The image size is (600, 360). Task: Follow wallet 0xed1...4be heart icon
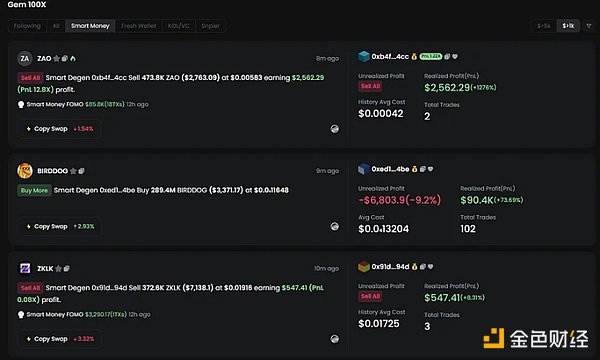point(430,169)
